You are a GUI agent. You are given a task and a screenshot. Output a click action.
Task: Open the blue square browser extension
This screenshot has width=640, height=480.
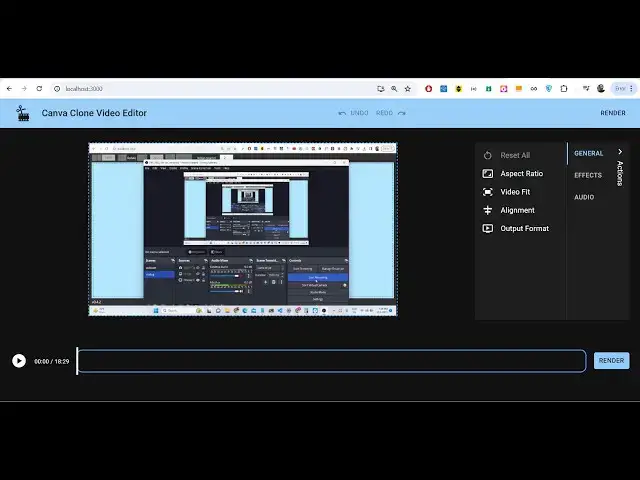pos(443,89)
